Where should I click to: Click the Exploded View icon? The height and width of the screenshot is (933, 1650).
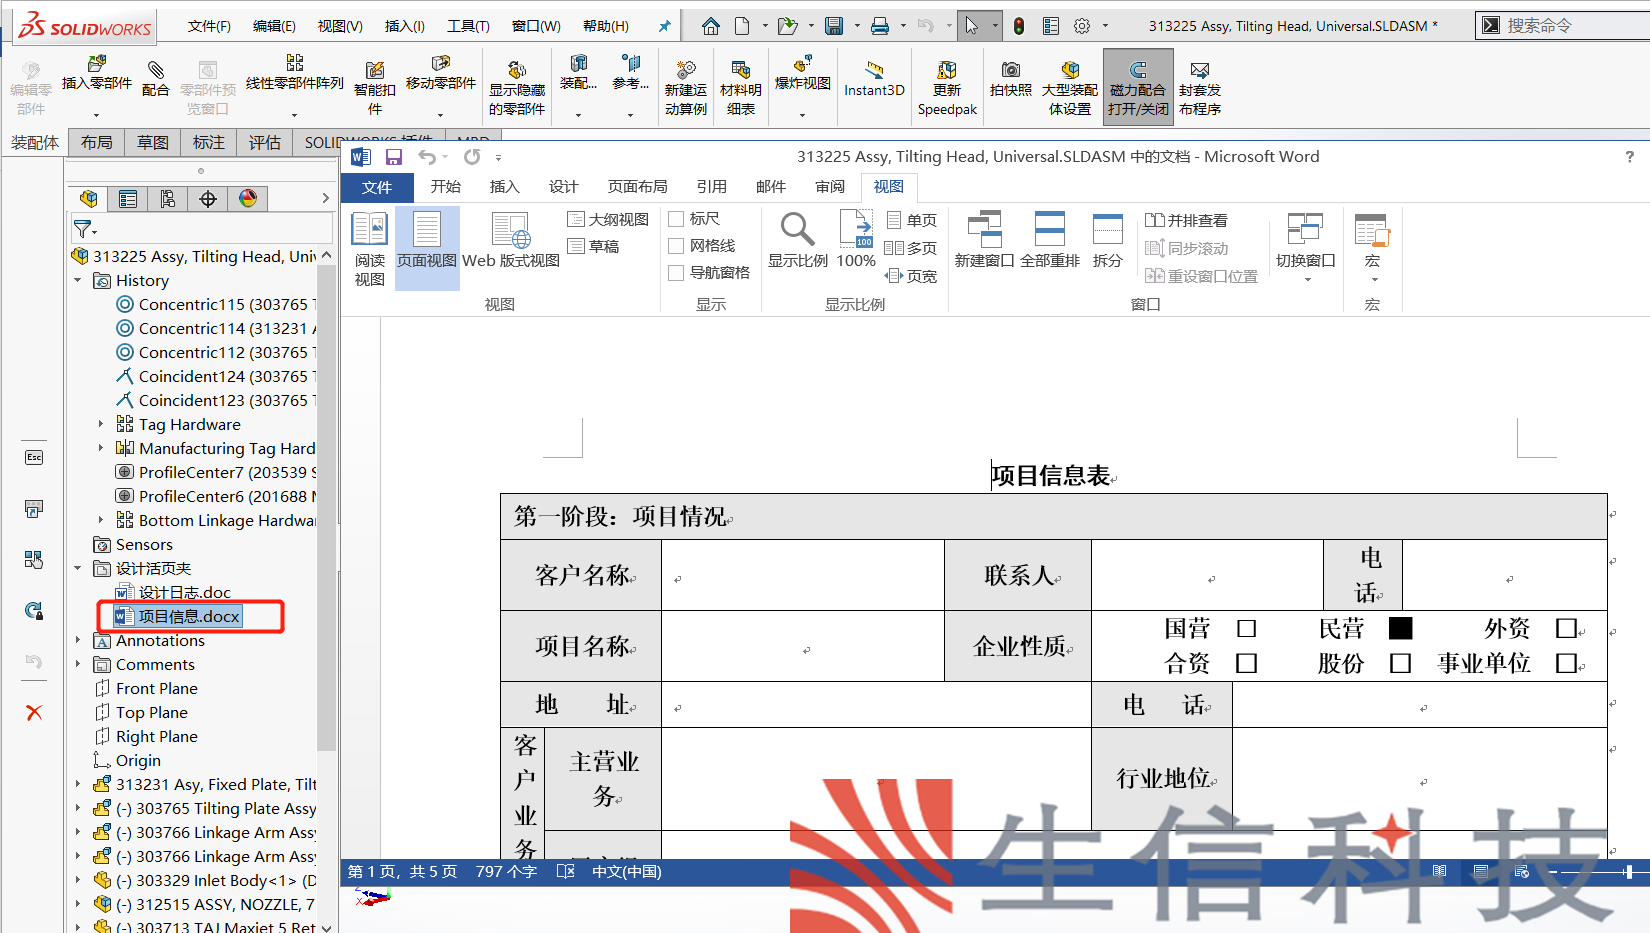(803, 73)
